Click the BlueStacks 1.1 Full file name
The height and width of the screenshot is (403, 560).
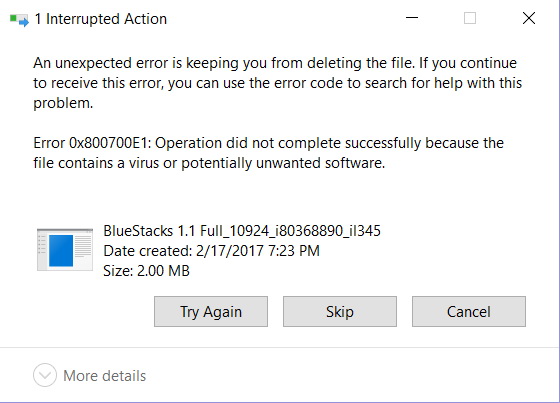coord(242,231)
